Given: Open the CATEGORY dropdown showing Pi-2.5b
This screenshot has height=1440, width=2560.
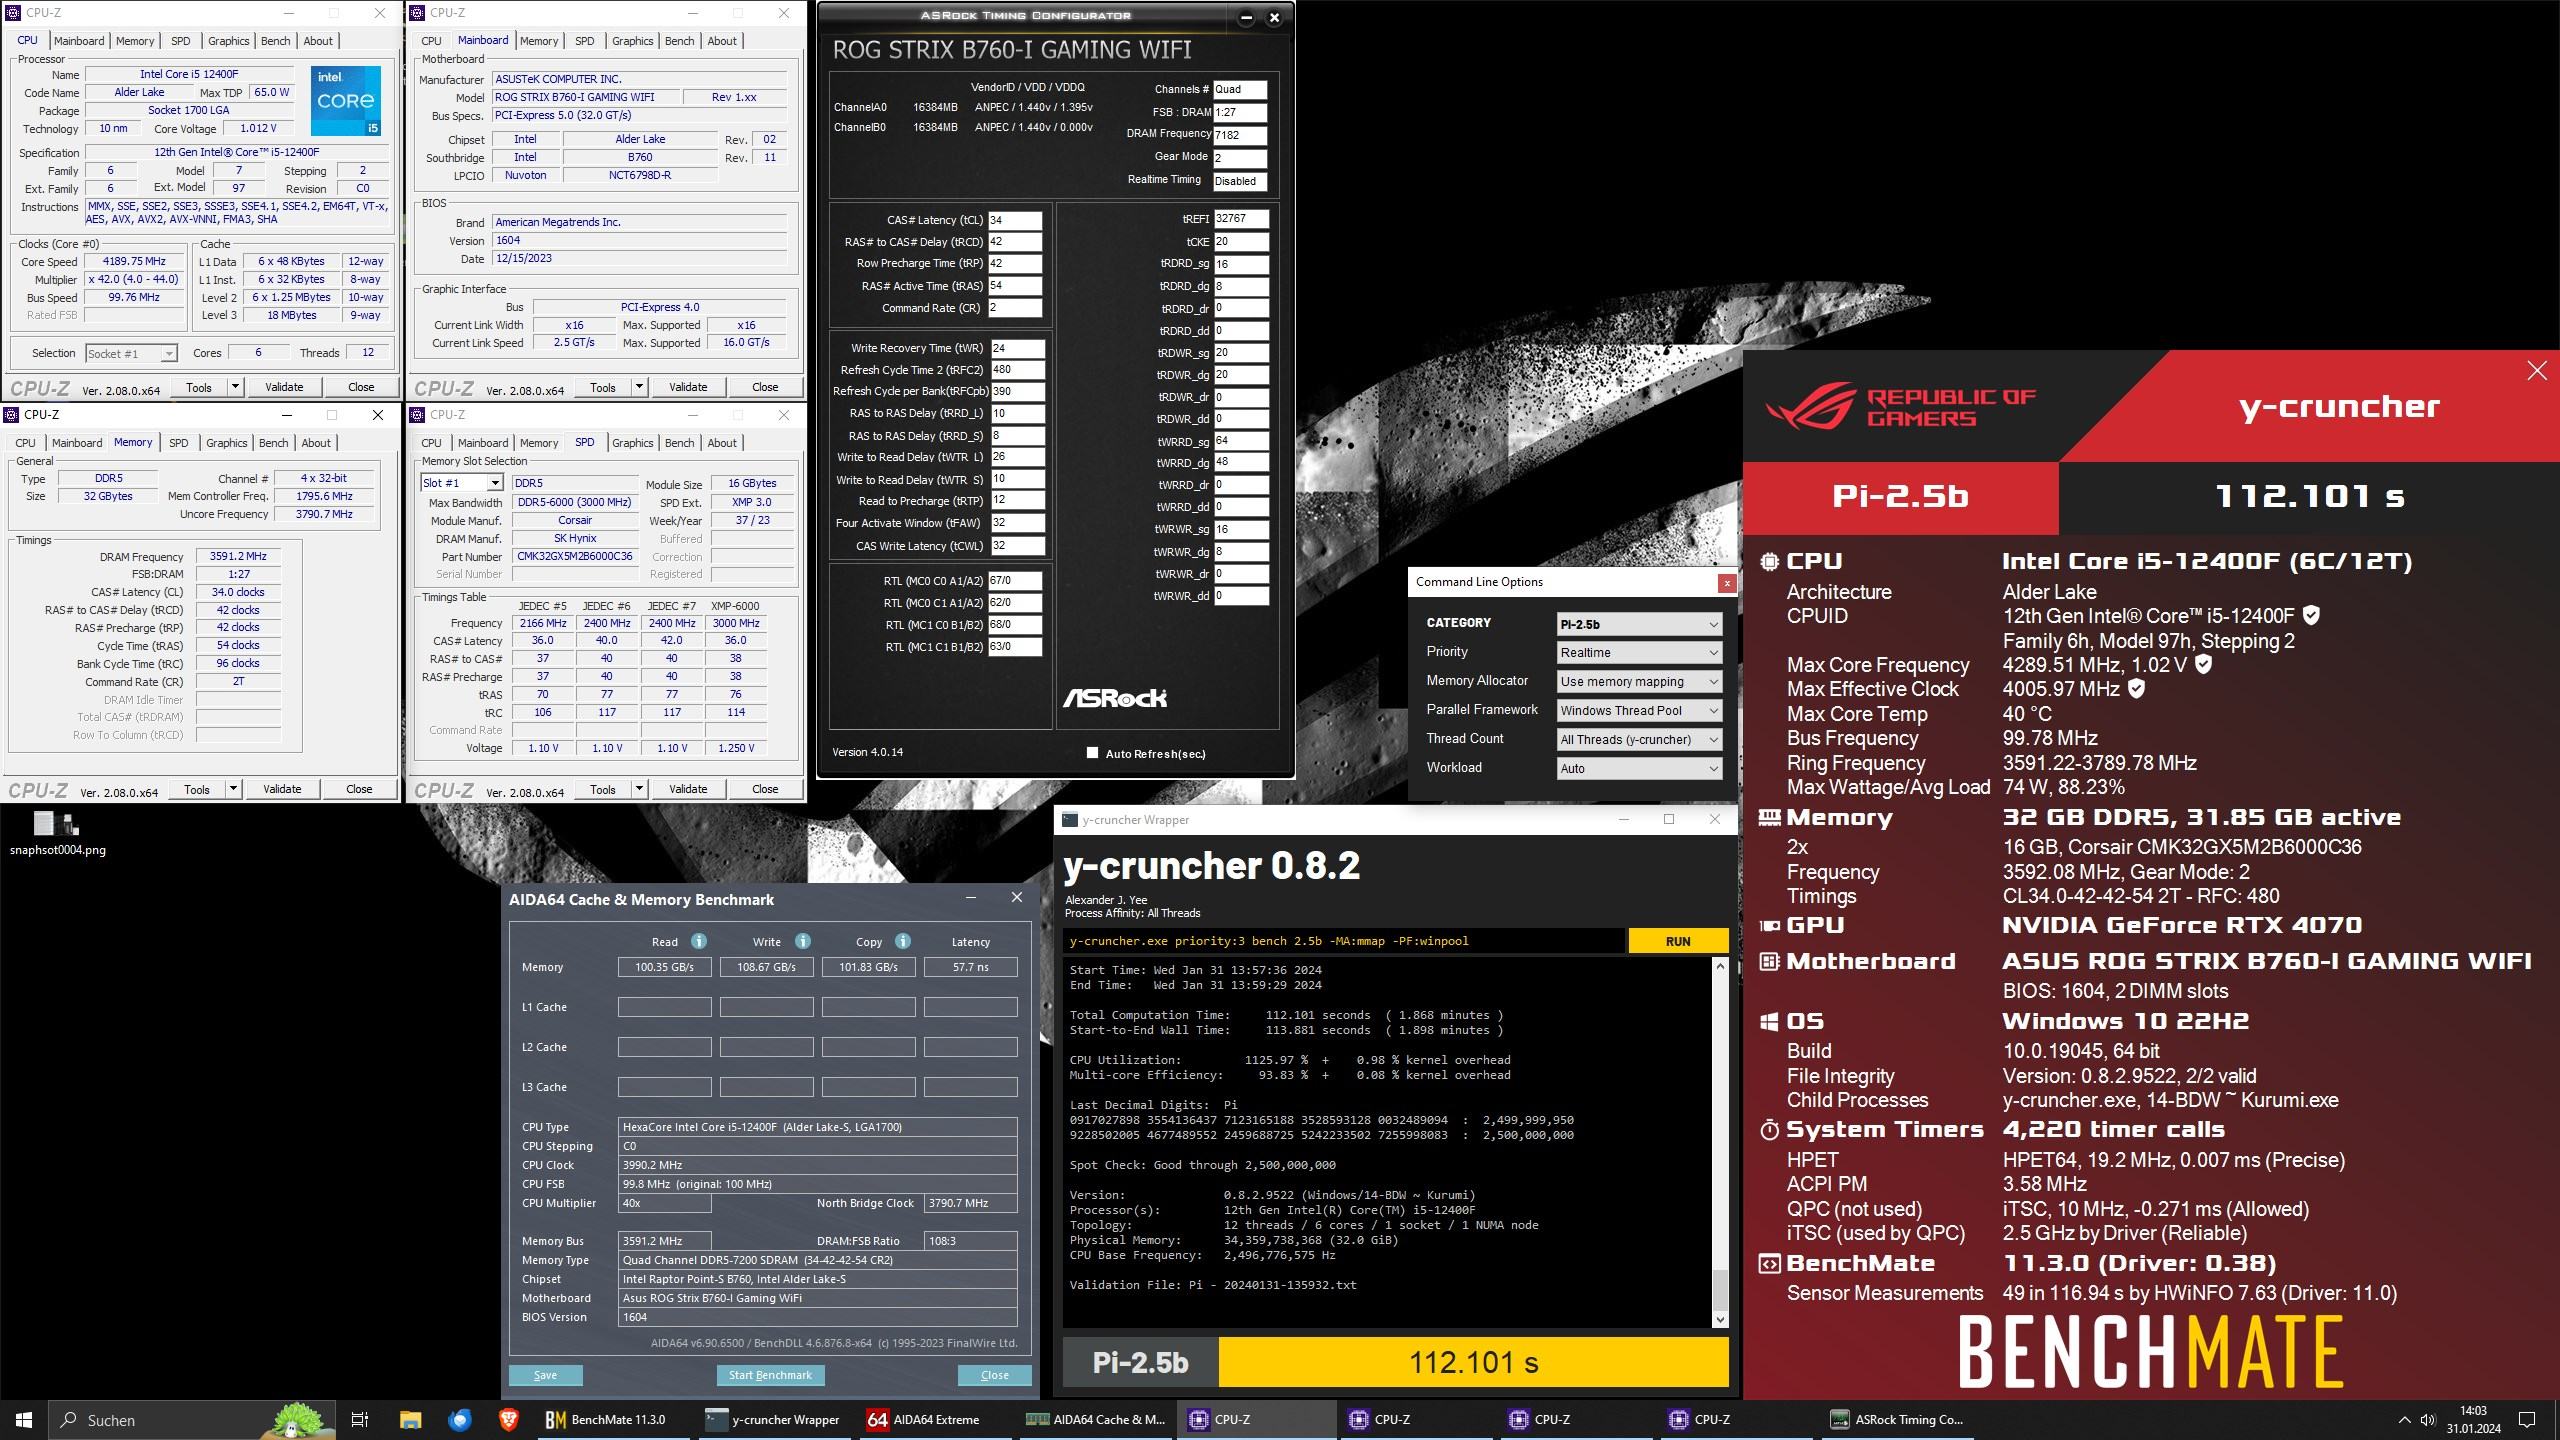Looking at the screenshot, I should pos(1639,624).
